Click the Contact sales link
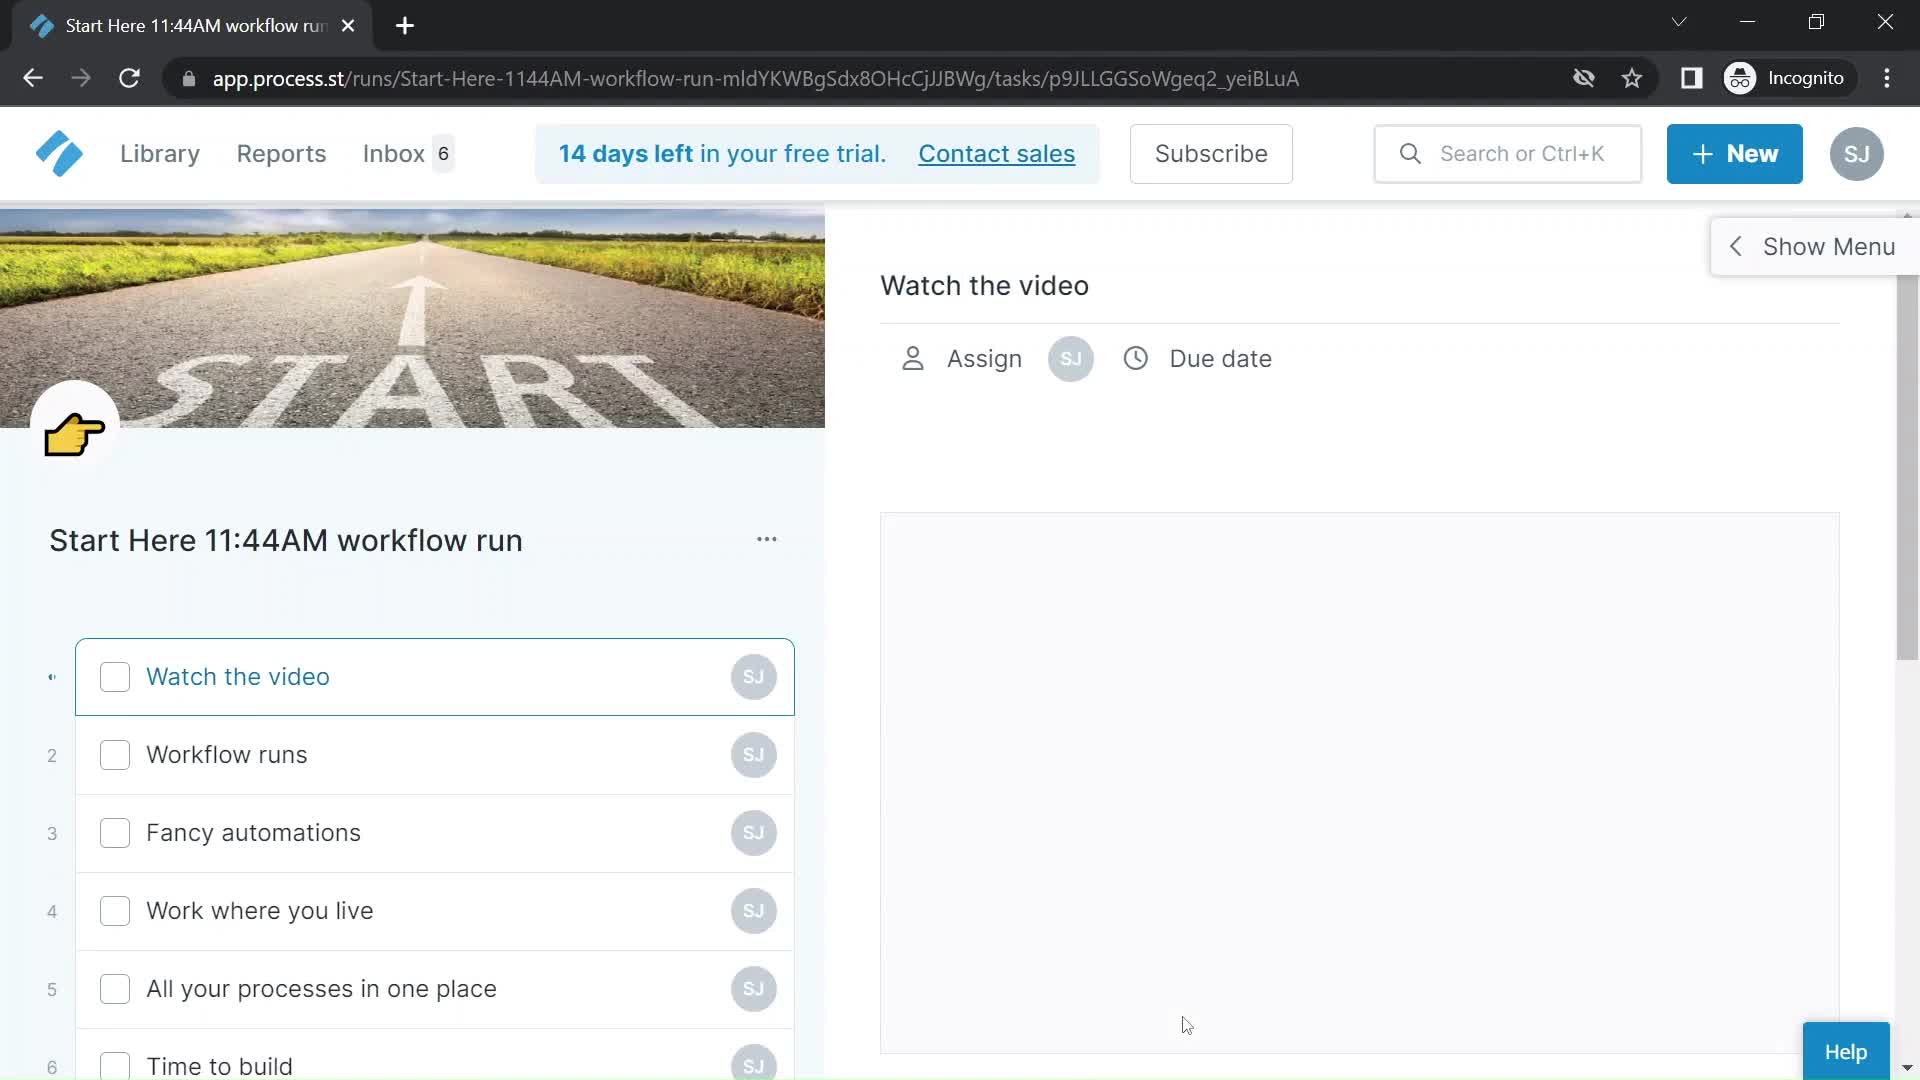 tap(996, 154)
